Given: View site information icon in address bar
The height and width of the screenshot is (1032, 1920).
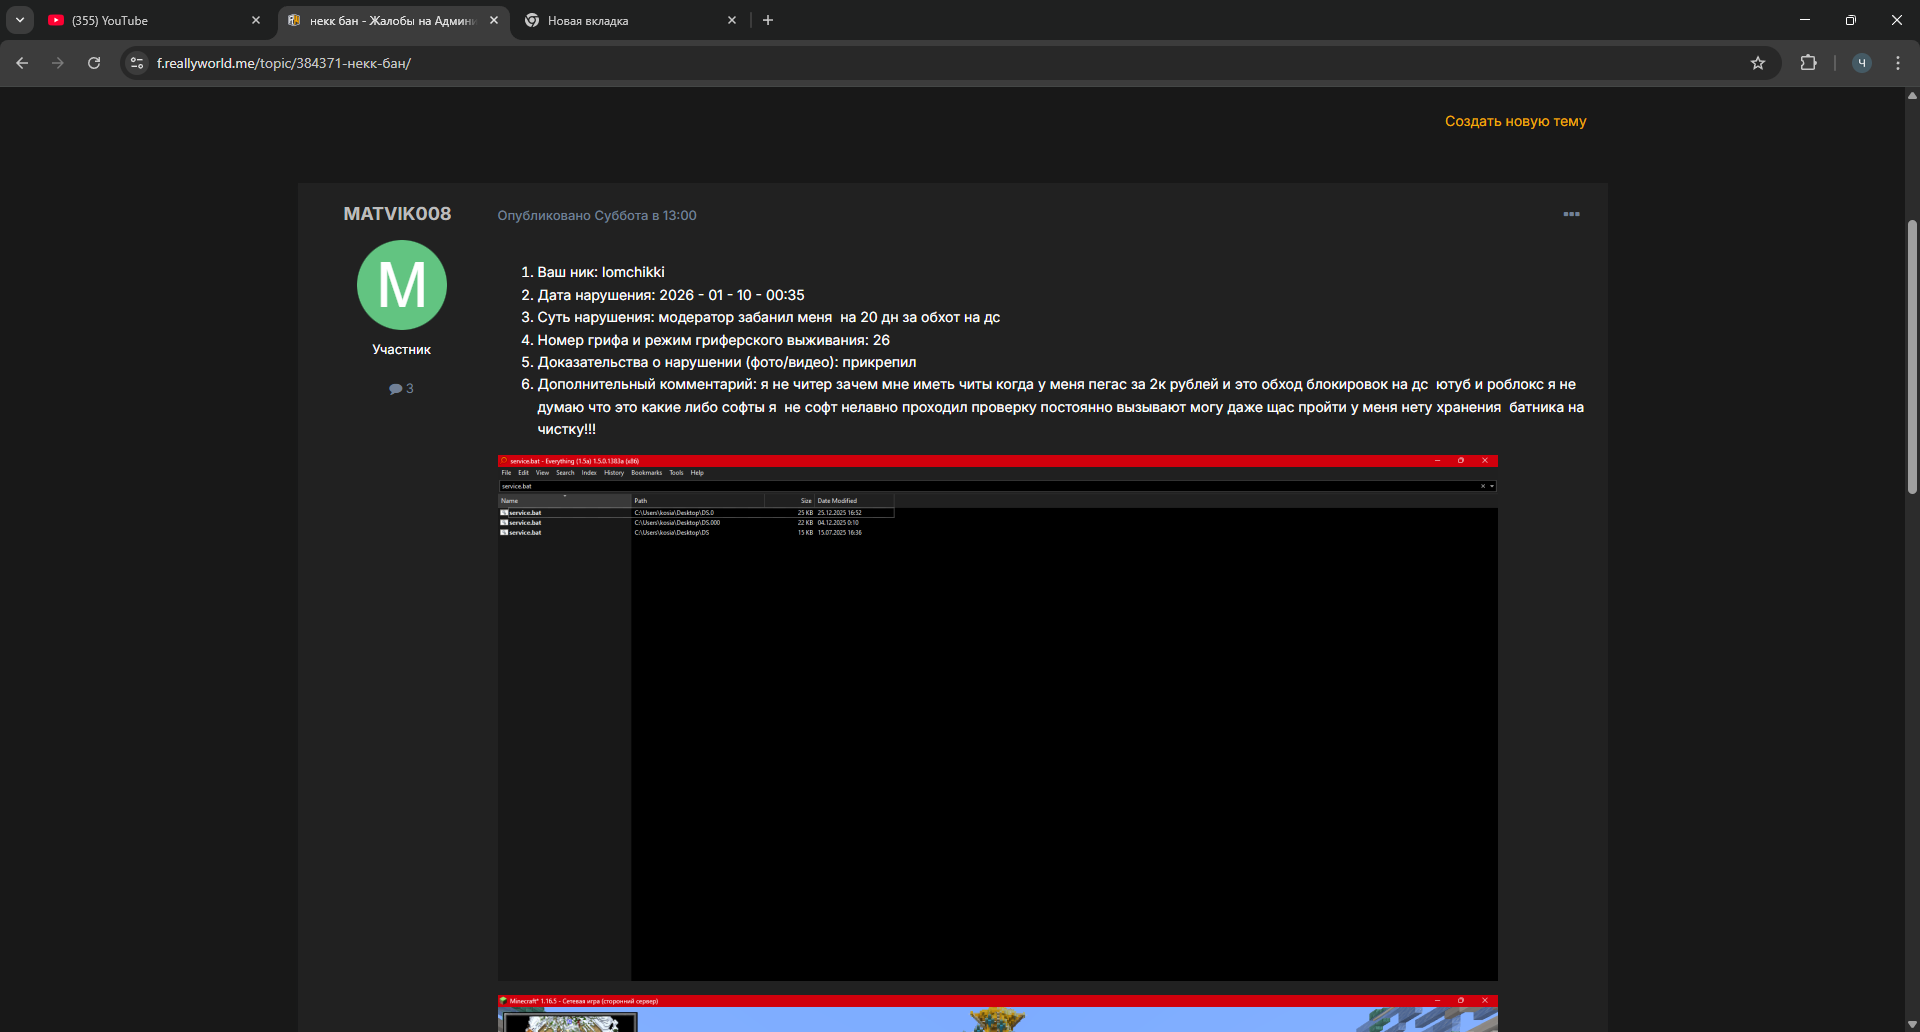Looking at the screenshot, I should coord(138,63).
